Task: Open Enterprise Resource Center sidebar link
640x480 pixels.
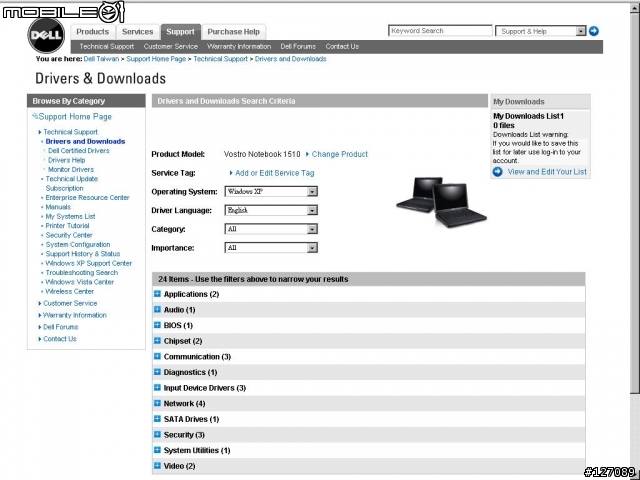Action: point(87,198)
